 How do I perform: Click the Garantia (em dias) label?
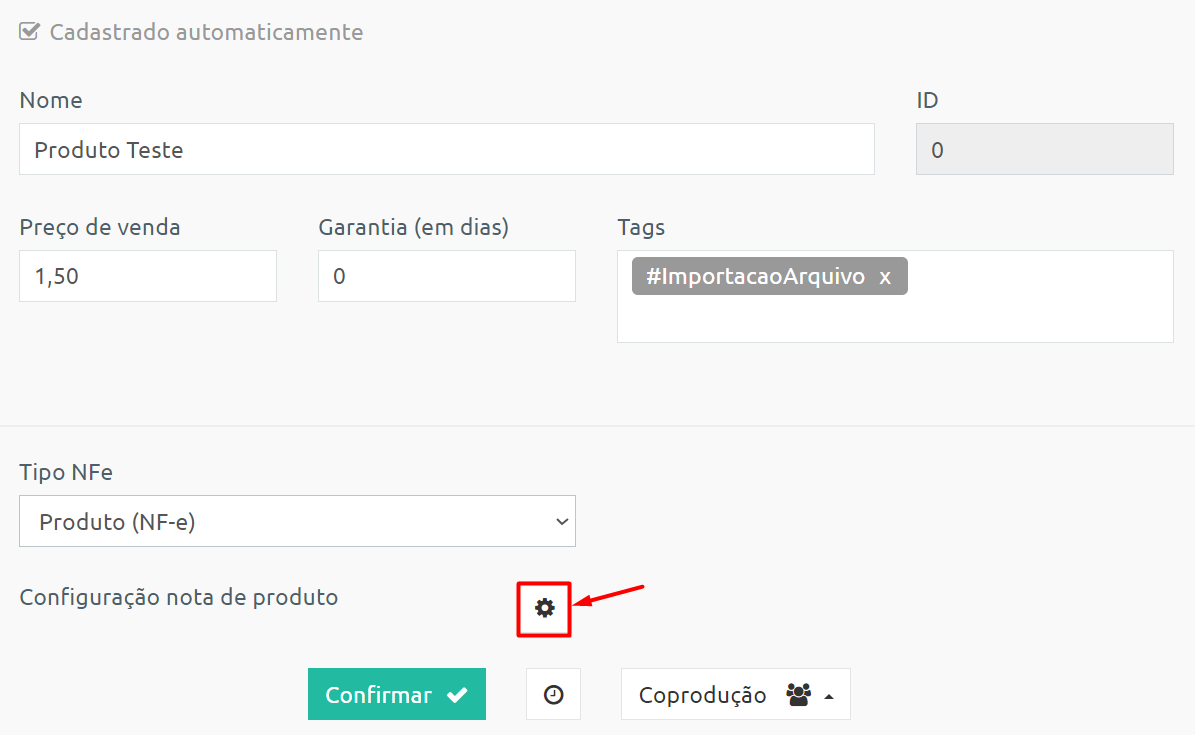pos(414,227)
